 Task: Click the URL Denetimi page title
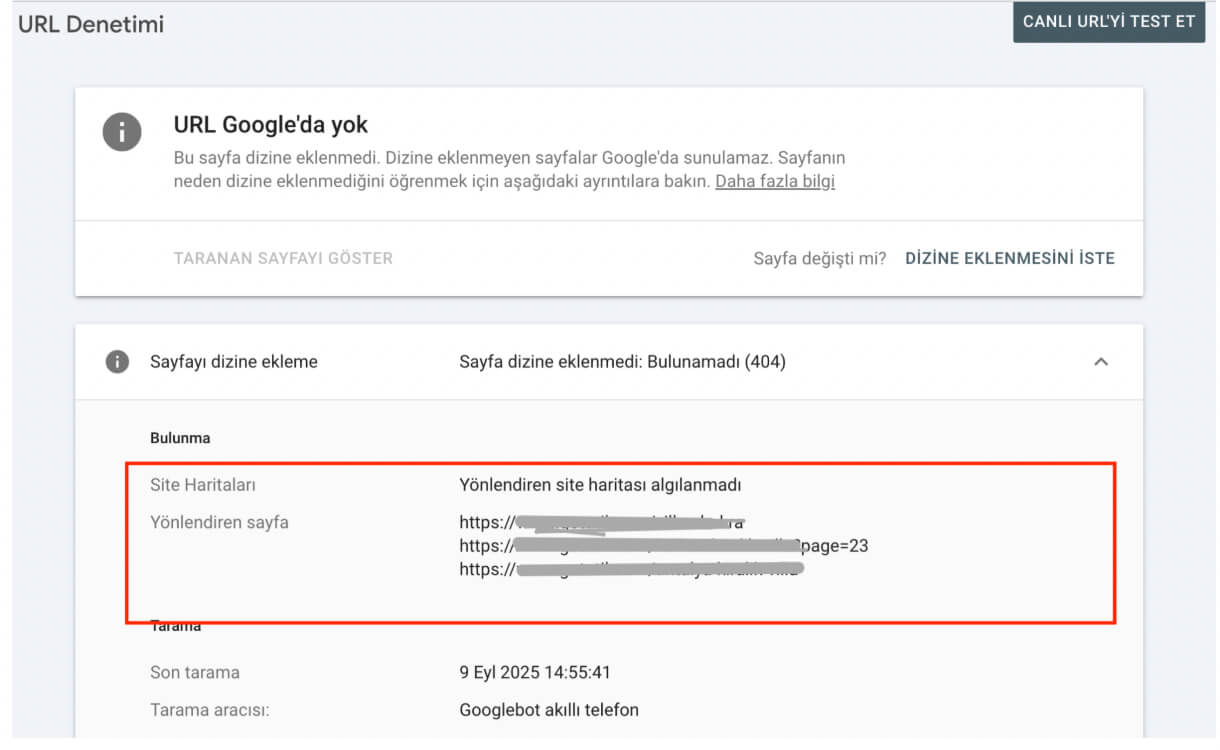[x=91, y=24]
